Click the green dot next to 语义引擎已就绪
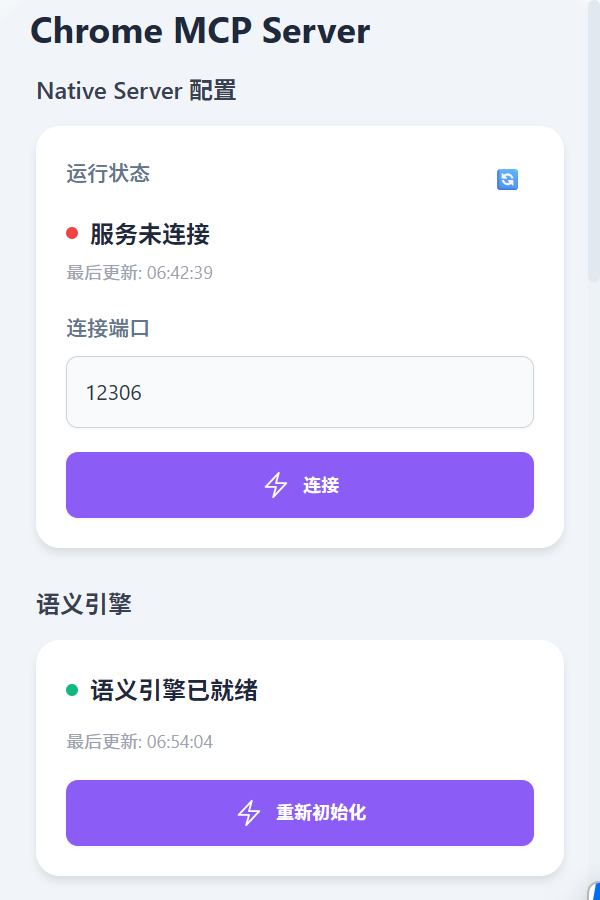The image size is (600, 900). pyautogui.click(x=72, y=690)
